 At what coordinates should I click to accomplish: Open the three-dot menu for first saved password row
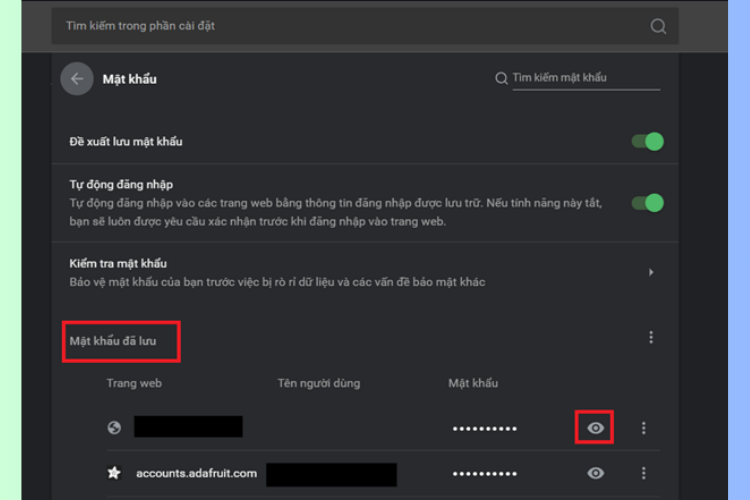click(x=643, y=428)
